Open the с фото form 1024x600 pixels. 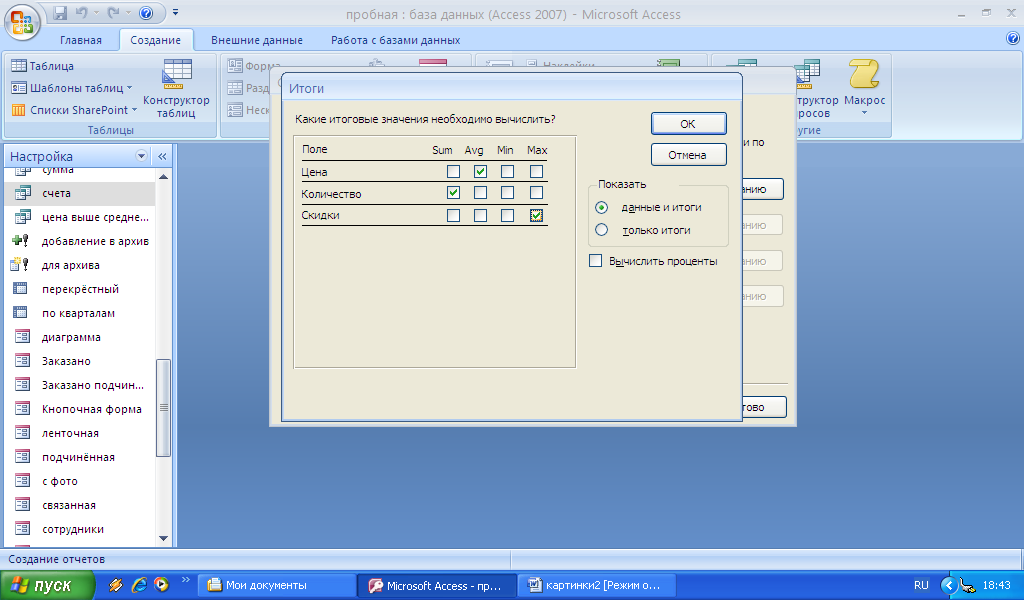coord(80,481)
